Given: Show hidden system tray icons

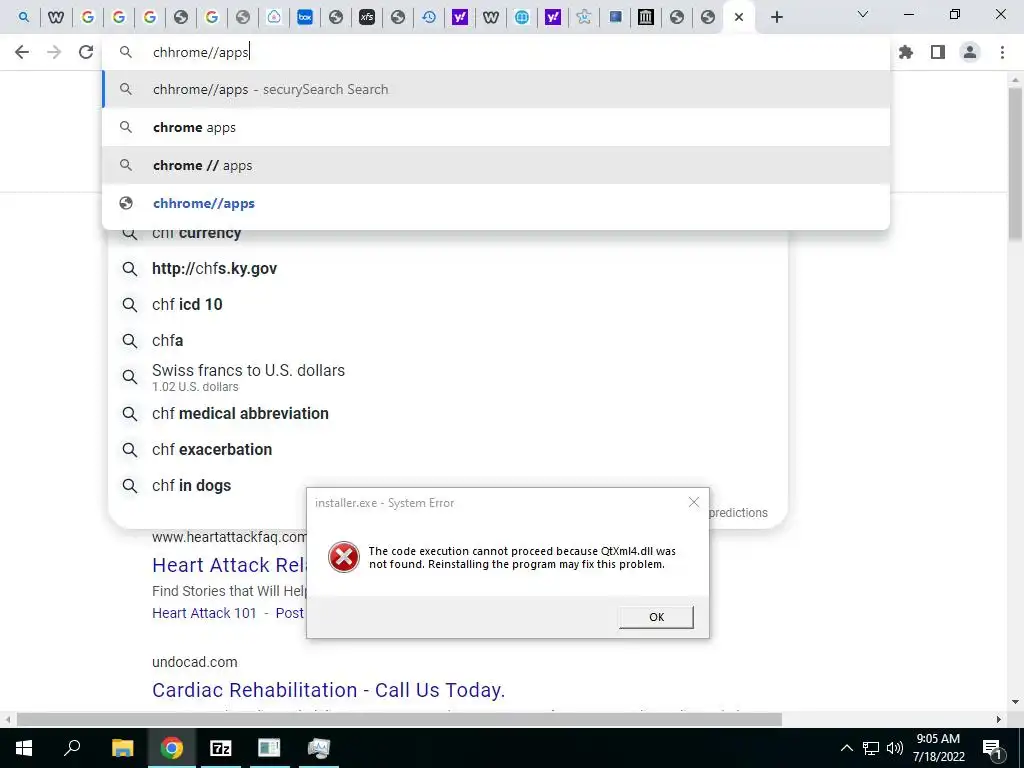Looking at the screenshot, I should pos(846,748).
